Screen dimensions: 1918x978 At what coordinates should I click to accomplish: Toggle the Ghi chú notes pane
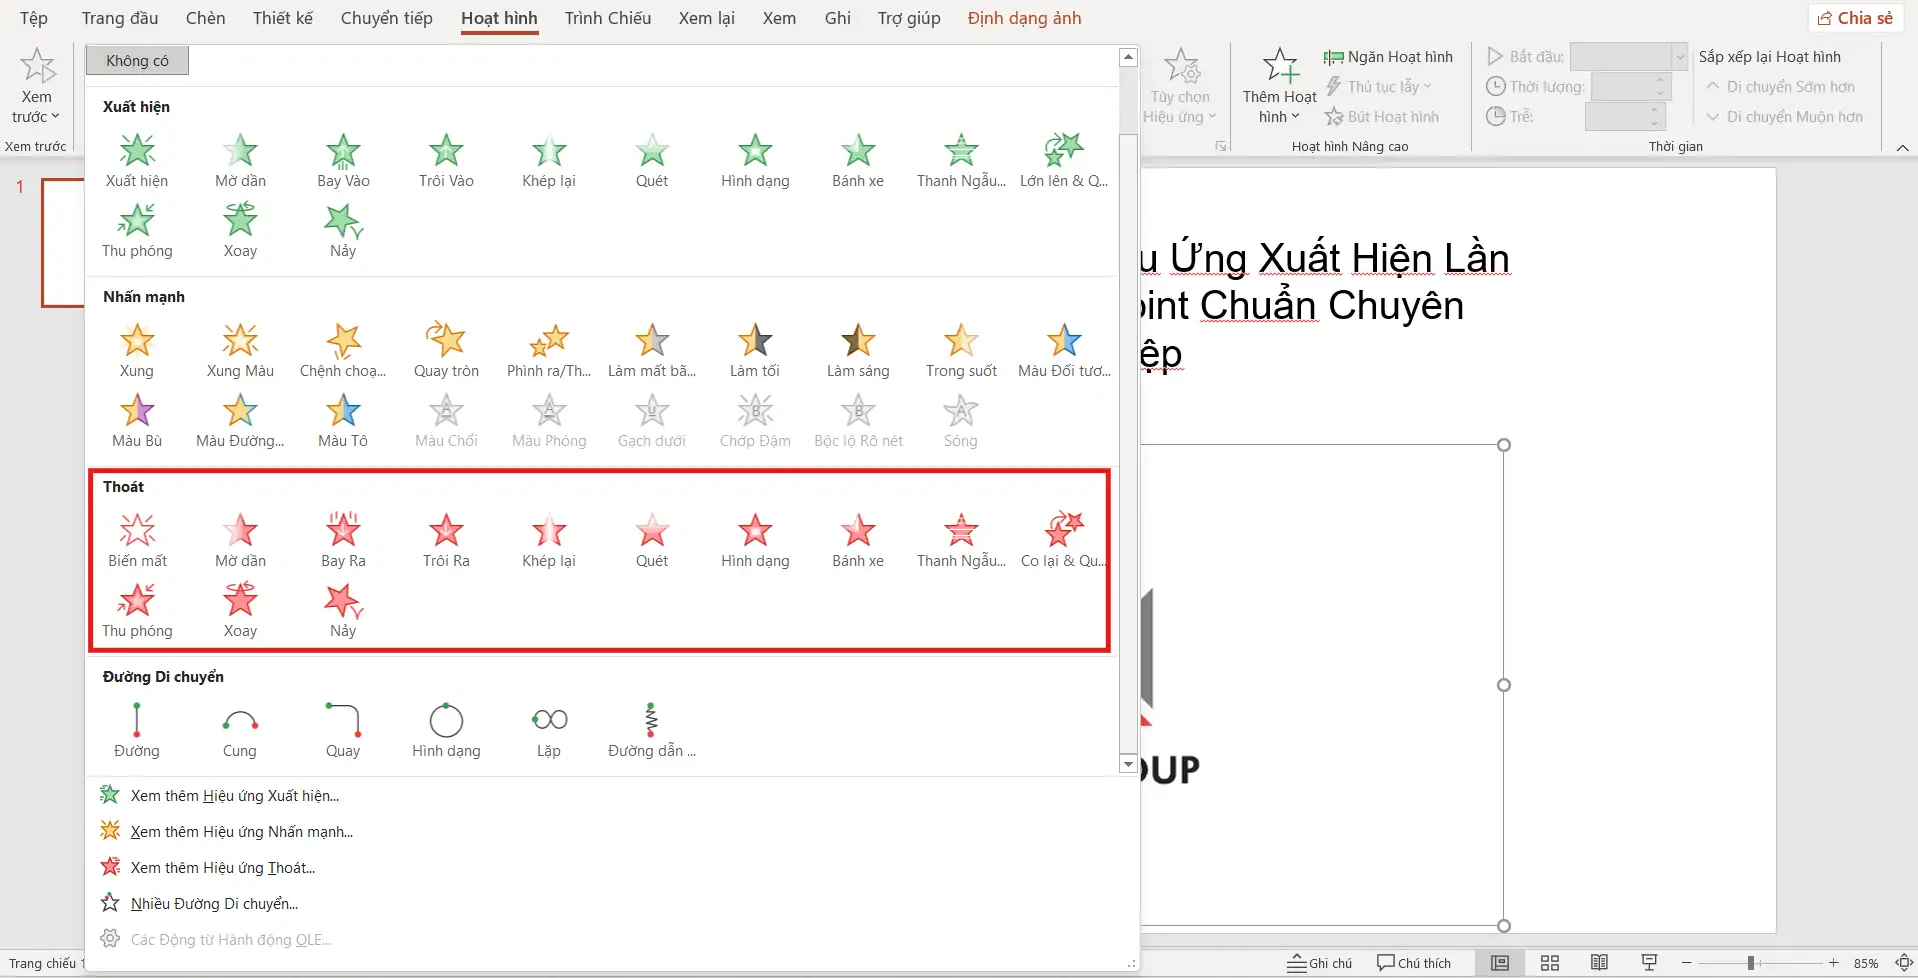[1320, 963]
